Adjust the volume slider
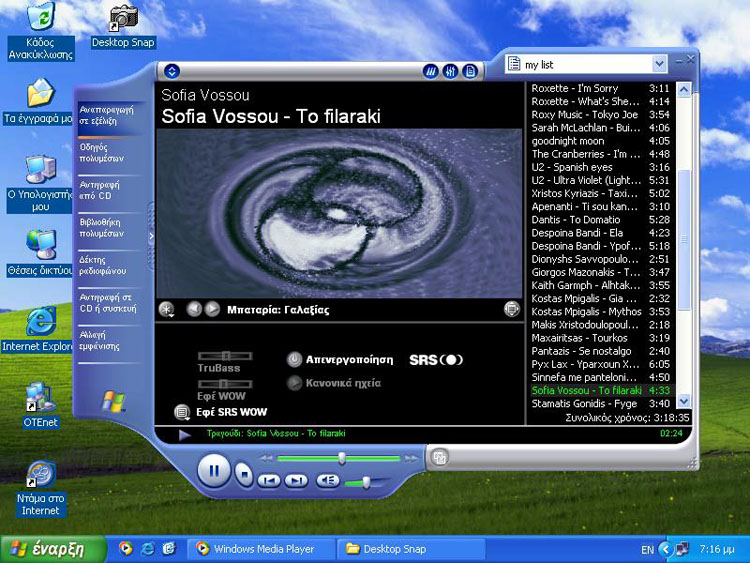This screenshot has height=563, width=750. click(x=366, y=482)
